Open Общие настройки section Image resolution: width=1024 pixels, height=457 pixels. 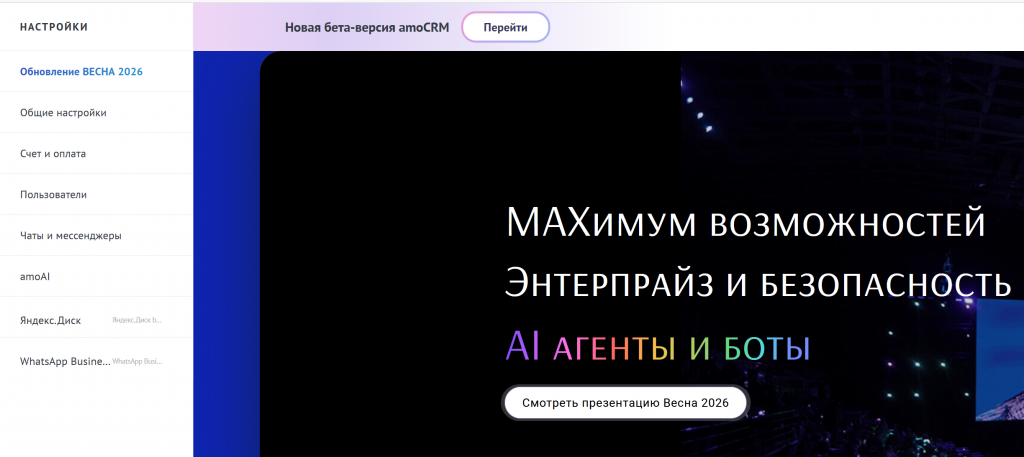[96, 113]
